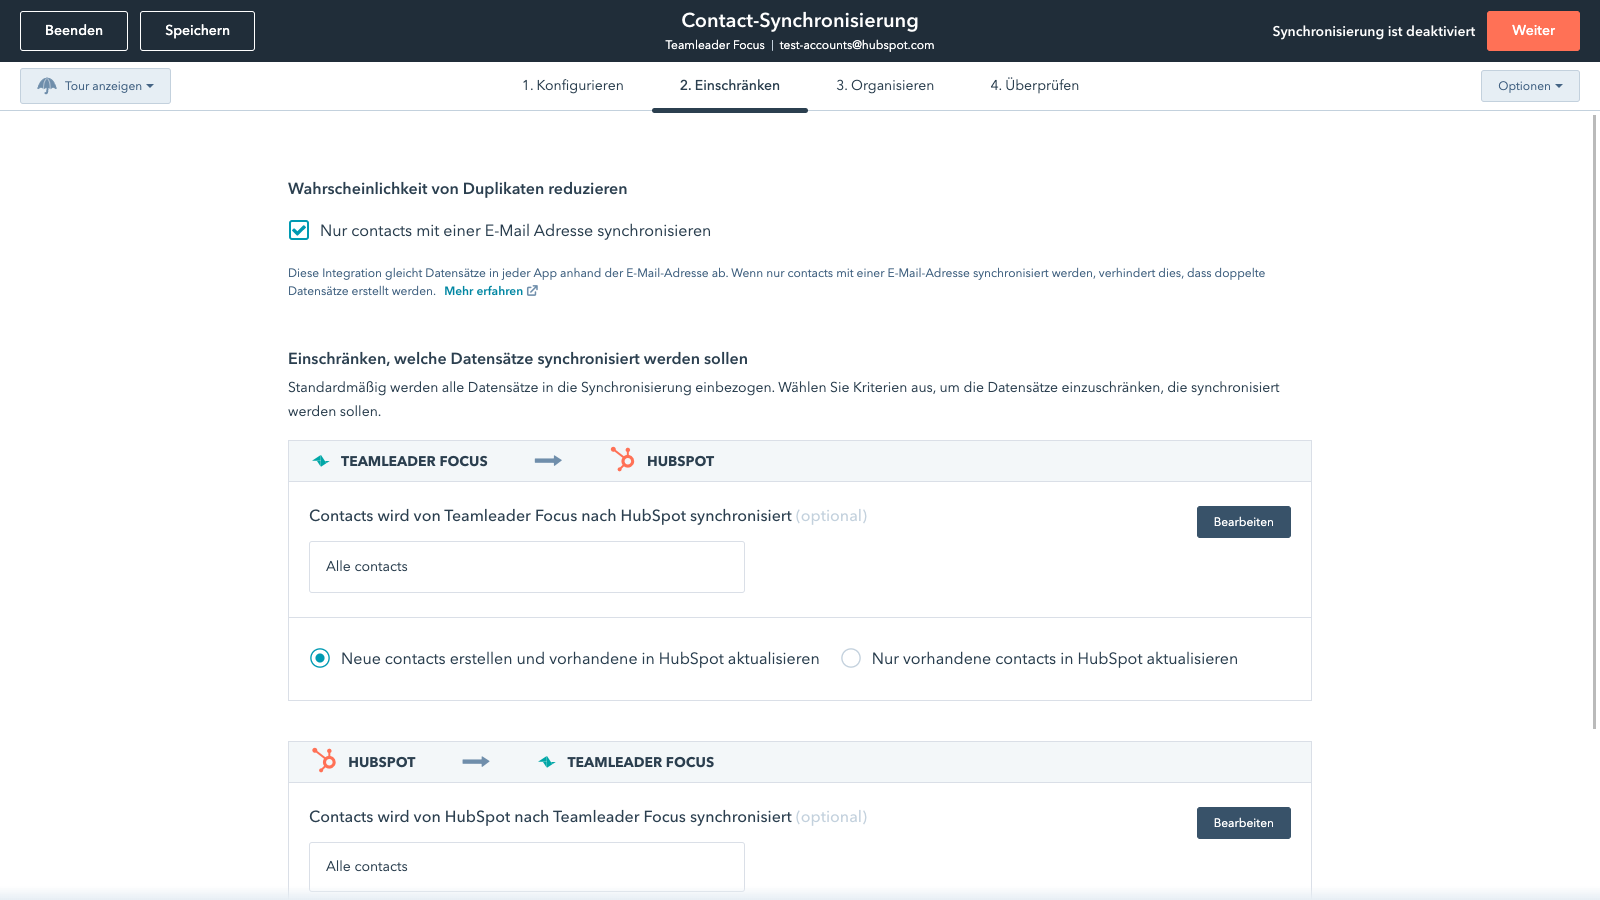Click the arrow icon between Teamleader Focus and HubSpot

point(548,460)
